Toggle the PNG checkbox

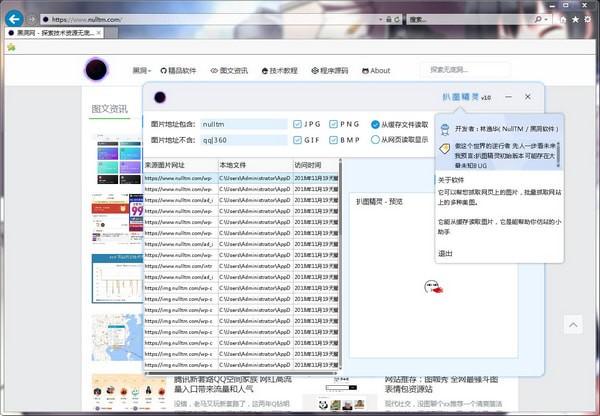[333, 124]
